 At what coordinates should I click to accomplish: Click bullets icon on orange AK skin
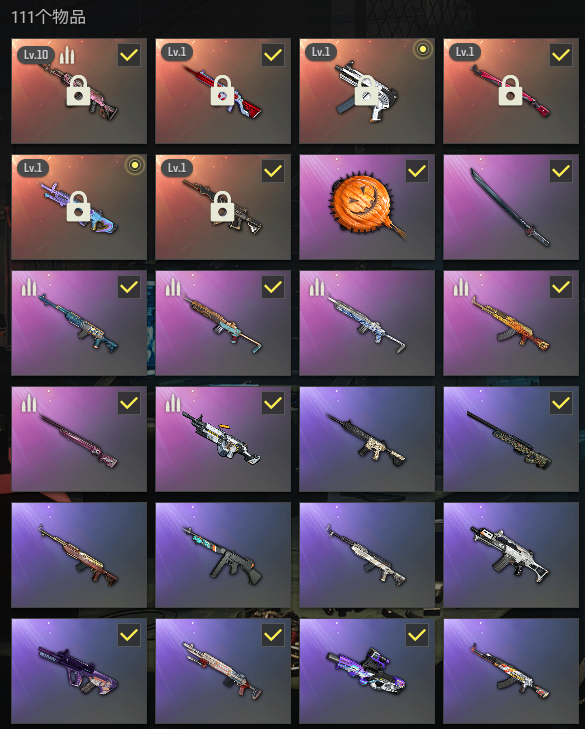coord(461,287)
